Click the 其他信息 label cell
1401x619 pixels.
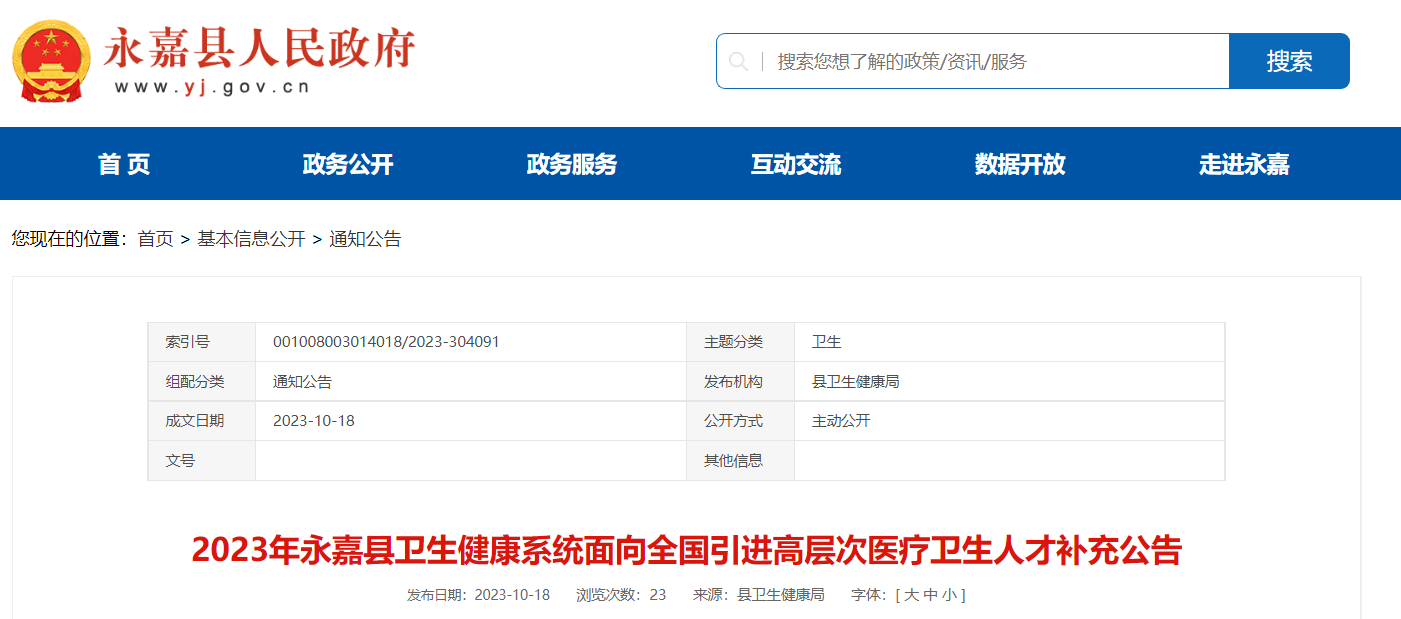(740, 460)
